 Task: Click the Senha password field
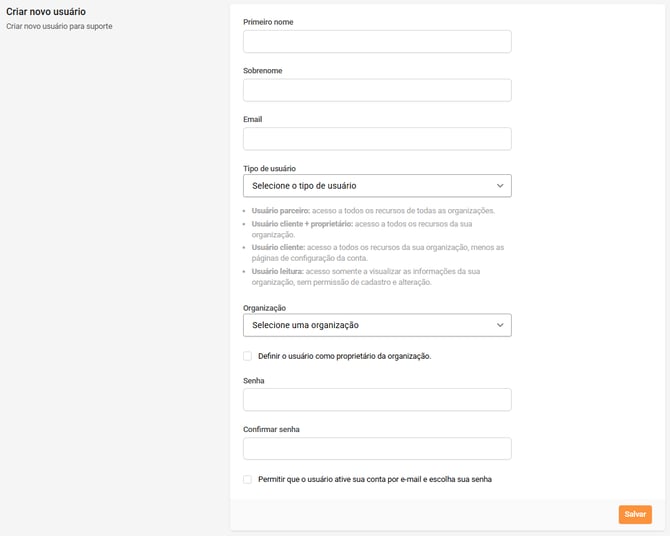[377, 400]
